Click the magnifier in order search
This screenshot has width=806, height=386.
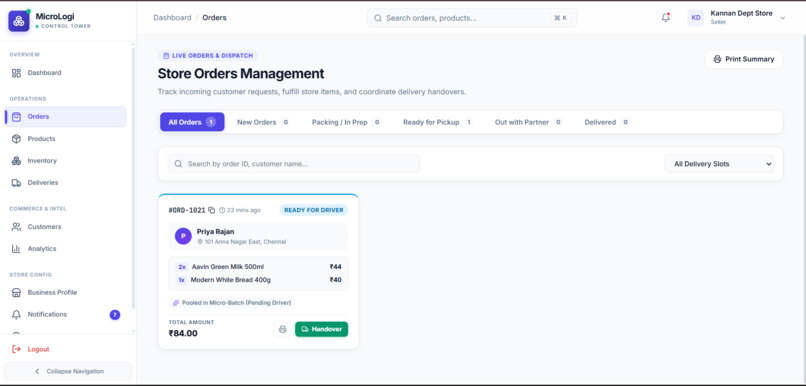pyautogui.click(x=178, y=164)
